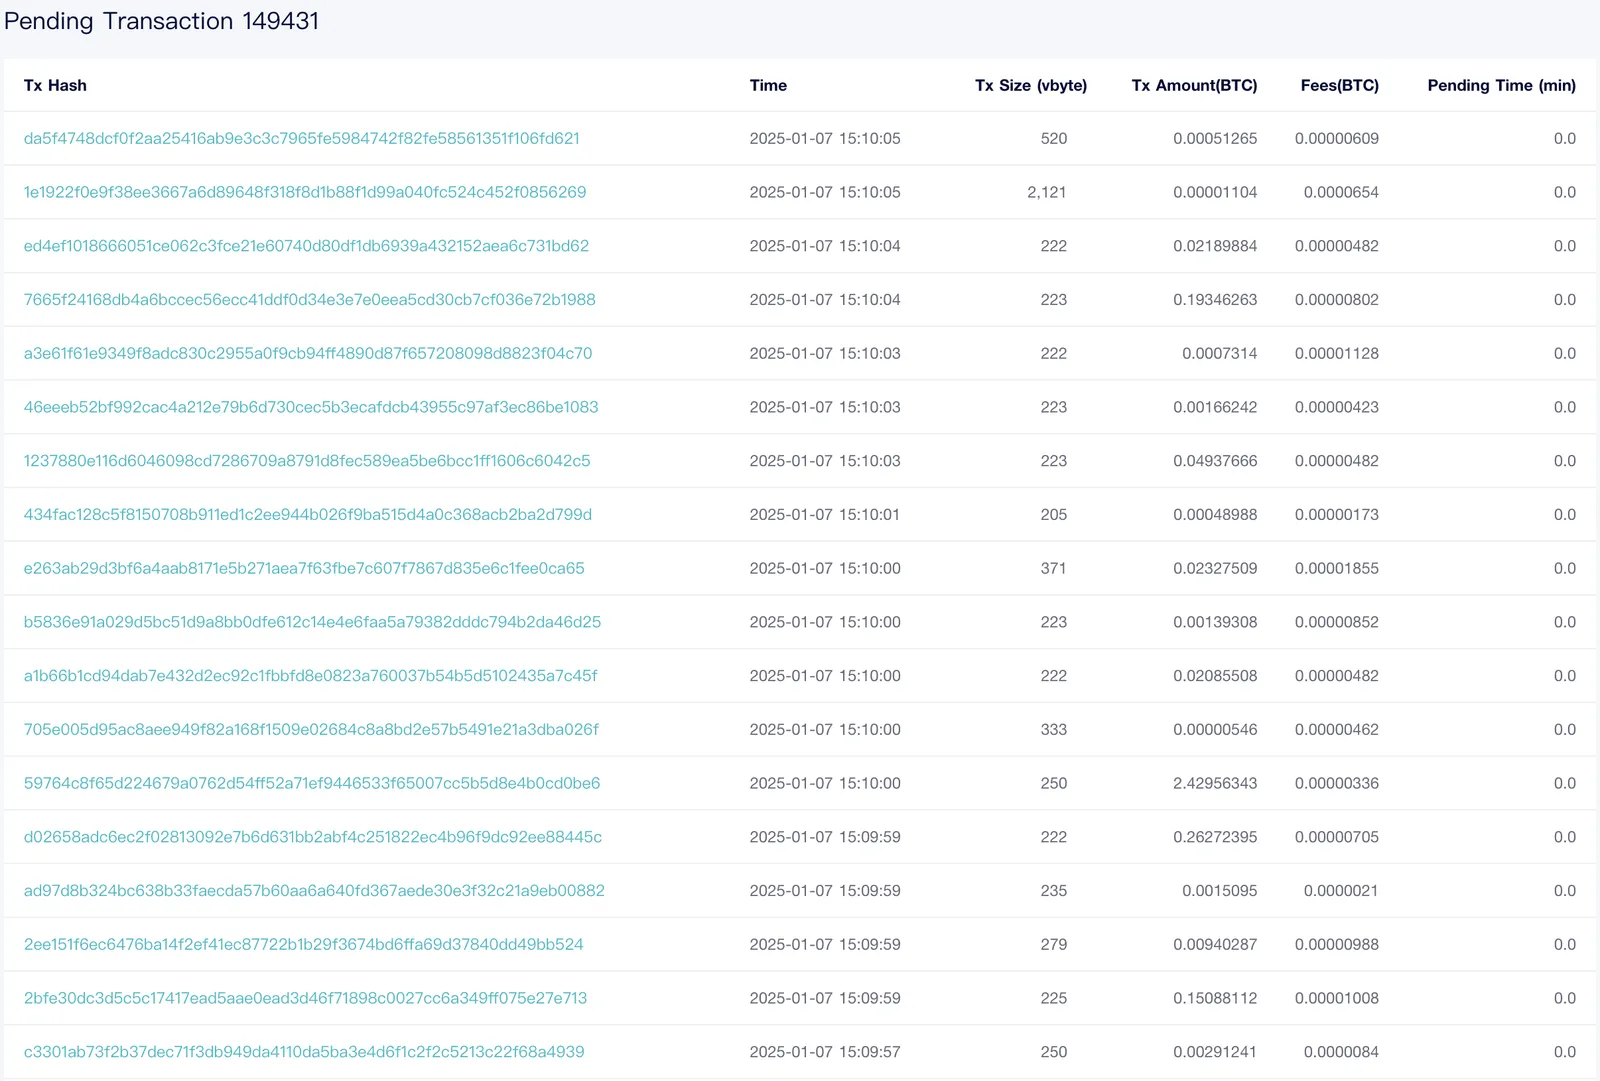Select the amount 0.04937666 BTC
The image size is (1600, 1081).
click(x=1215, y=461)
